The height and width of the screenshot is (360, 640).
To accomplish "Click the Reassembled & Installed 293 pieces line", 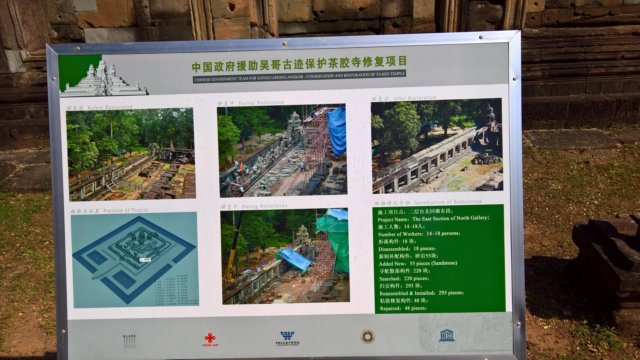I will (422, 293).
